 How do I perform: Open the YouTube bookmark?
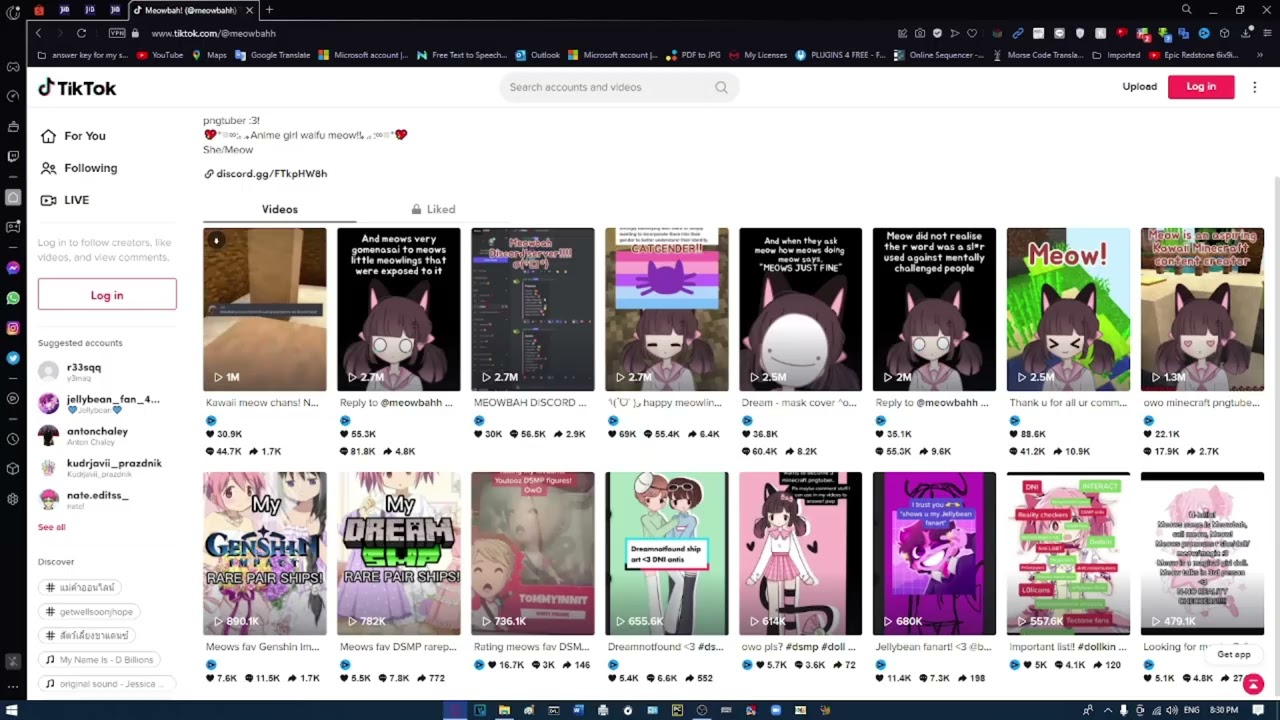point(160,55)
